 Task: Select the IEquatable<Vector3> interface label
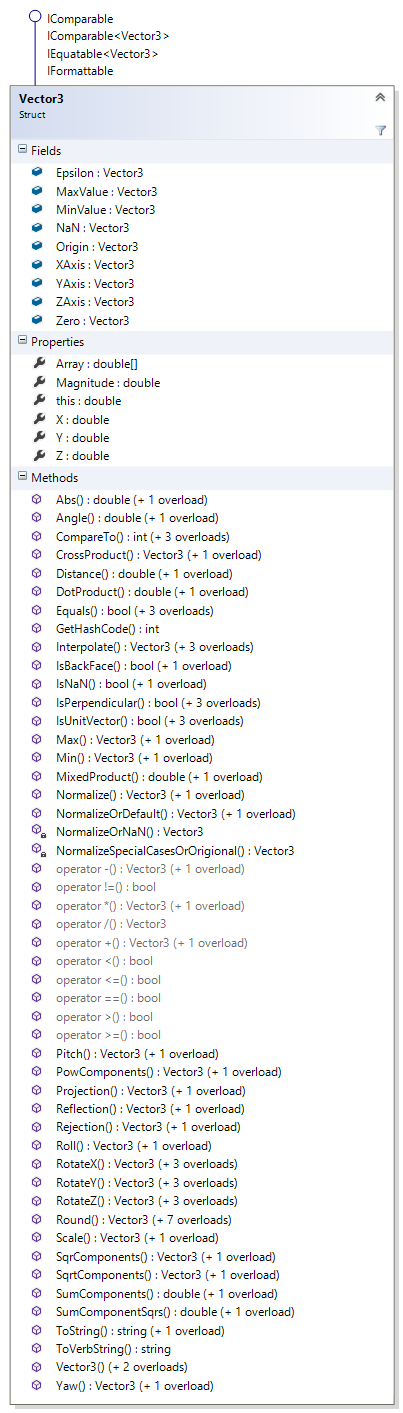(102, 53)
